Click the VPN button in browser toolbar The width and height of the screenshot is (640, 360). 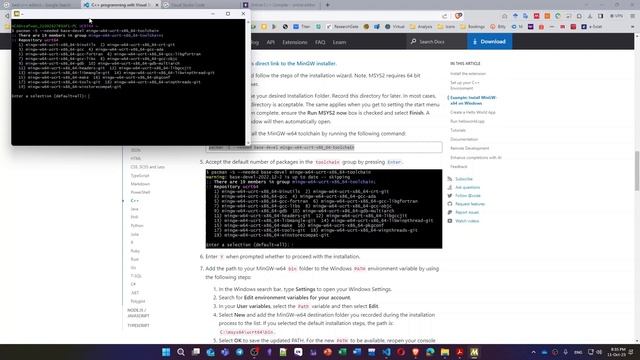(616, 16)
